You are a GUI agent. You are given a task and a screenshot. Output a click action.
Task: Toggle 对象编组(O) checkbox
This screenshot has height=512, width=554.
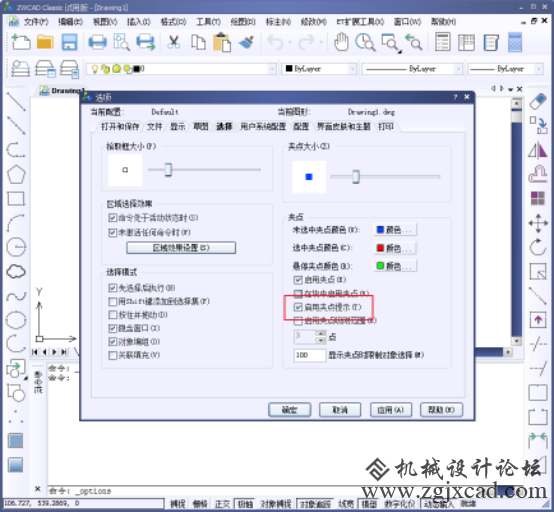tap(112, 342)
